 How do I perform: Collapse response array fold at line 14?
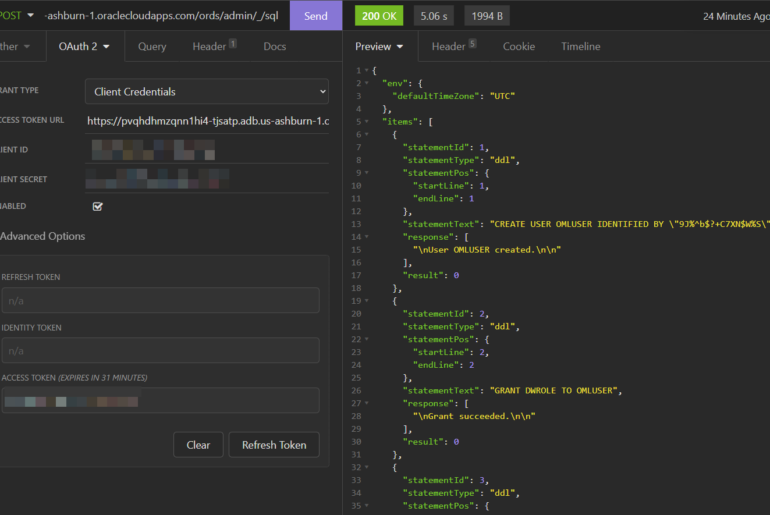point(366,237)
